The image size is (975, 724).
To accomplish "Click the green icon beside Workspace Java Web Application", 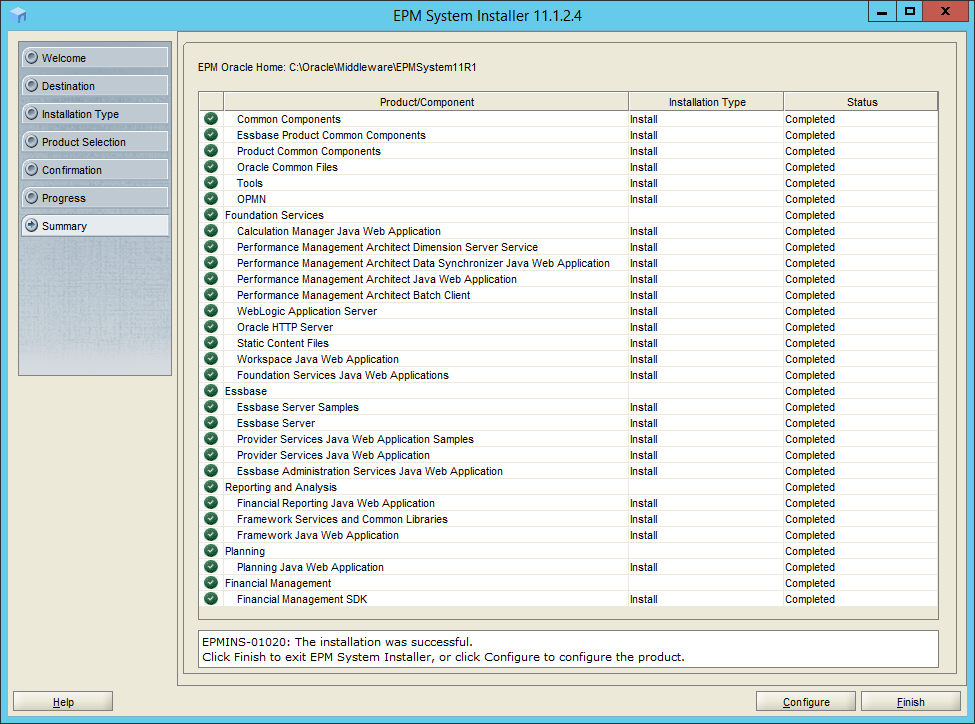I will pyautogui.click(x=211, y=359).
